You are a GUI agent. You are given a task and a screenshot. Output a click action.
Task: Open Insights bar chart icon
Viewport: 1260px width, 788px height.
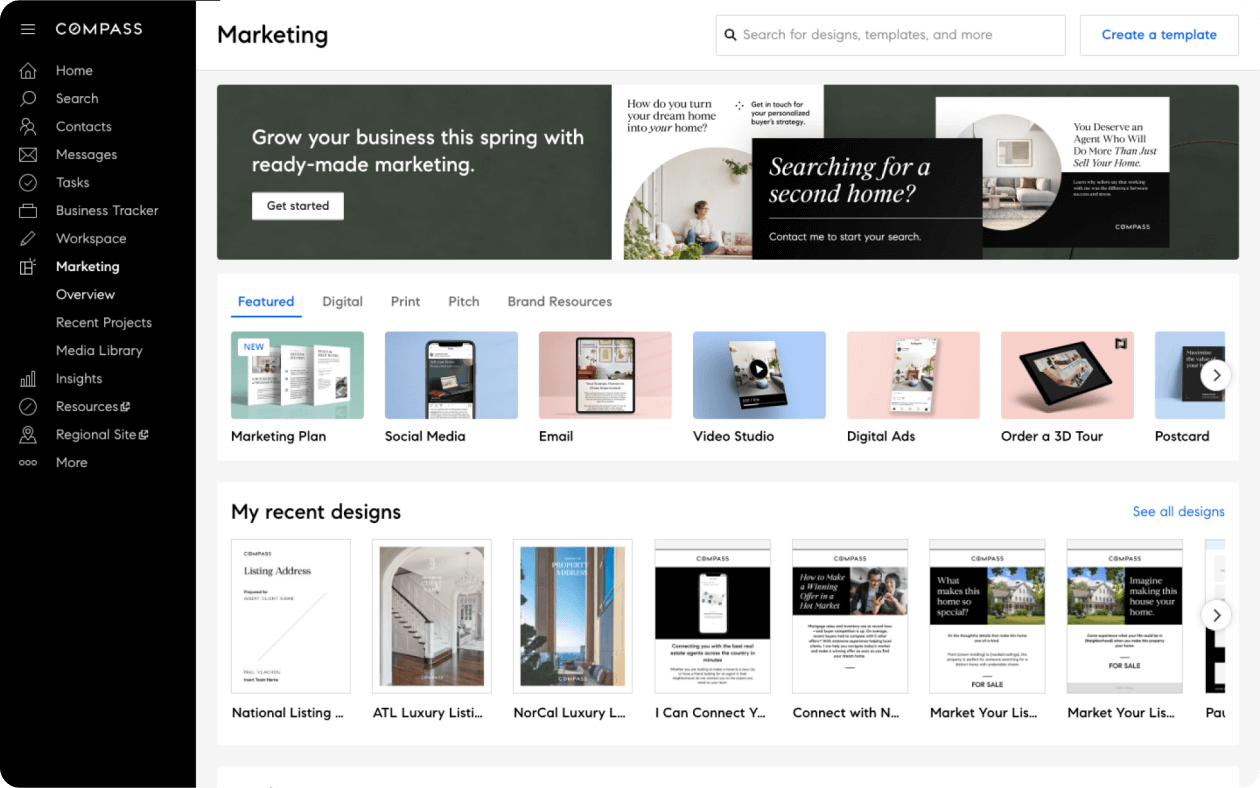pos(28,379)
